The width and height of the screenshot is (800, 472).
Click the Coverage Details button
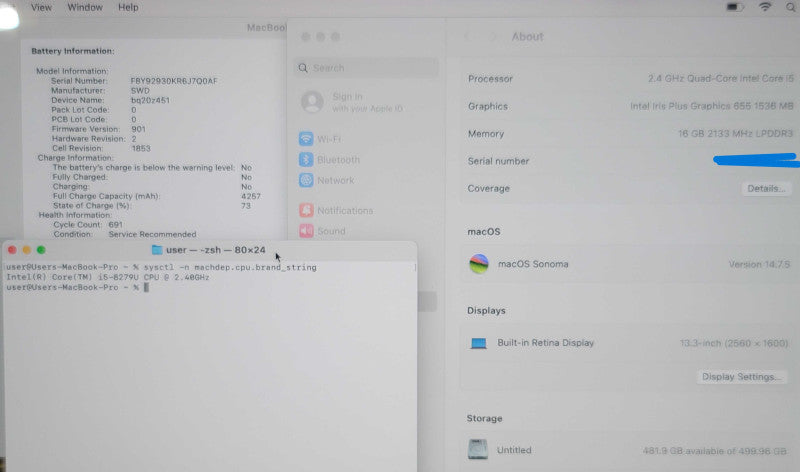click(765, 188)
